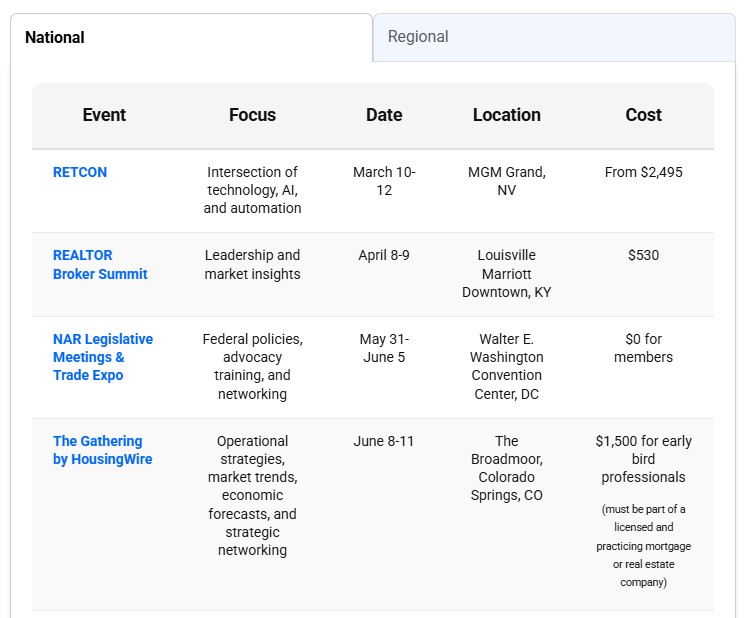748x618 pixels.
Task: Select 'Intersection of technology, AI, and automation' text
Action: [x=252, y=190]
